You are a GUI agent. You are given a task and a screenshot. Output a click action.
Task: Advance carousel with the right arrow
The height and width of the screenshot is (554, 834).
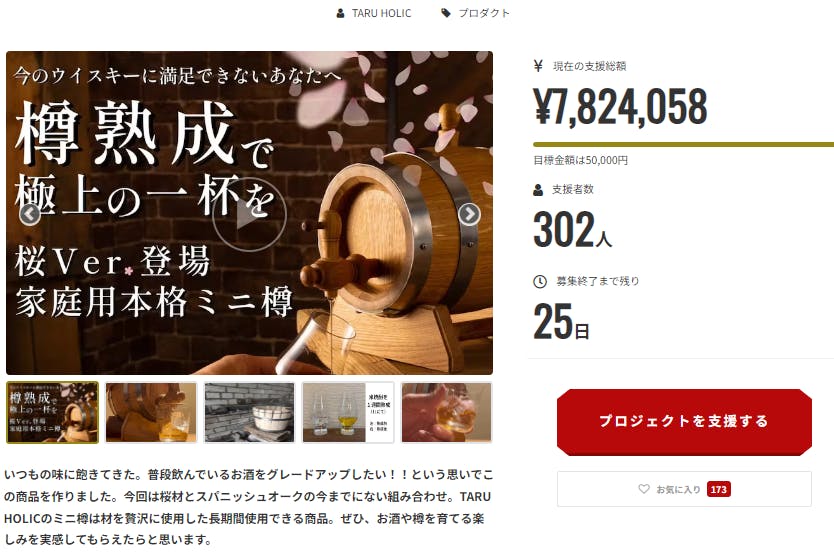[x=469, y=214]
